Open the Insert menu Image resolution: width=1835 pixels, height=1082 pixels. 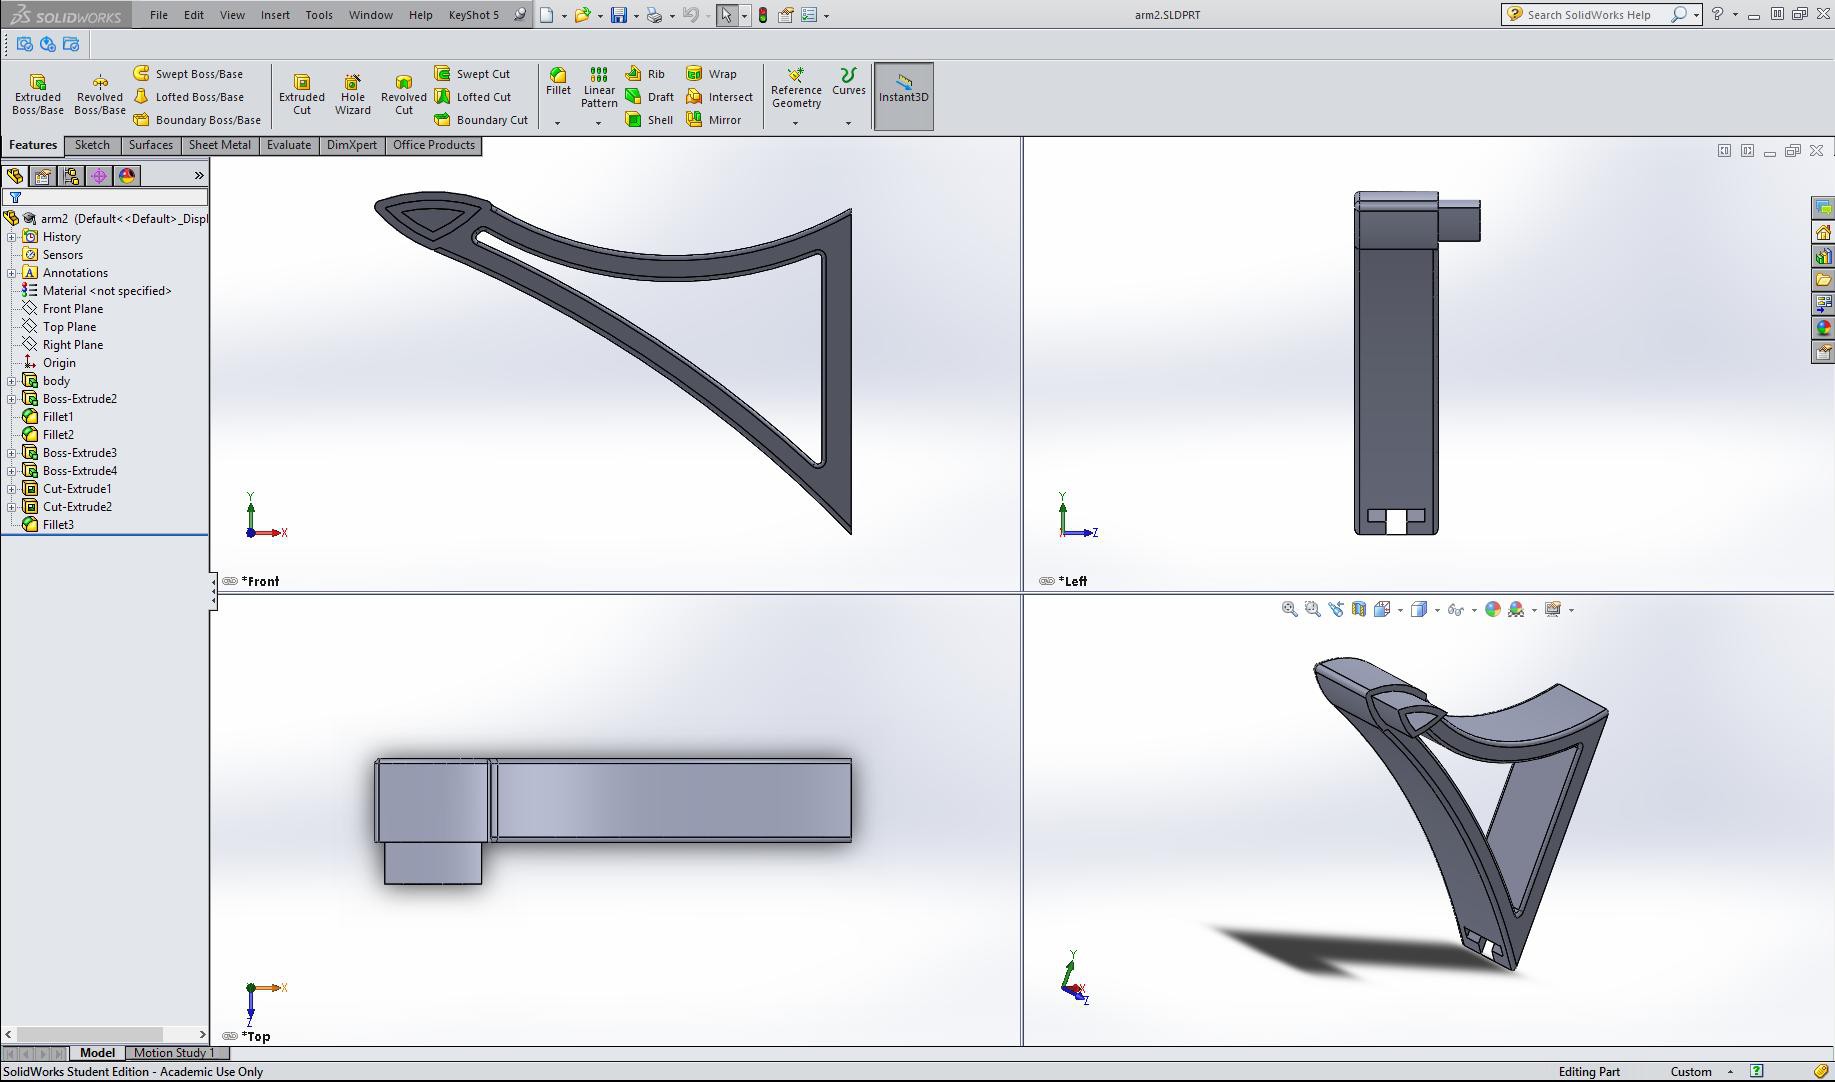pos(275,15)
